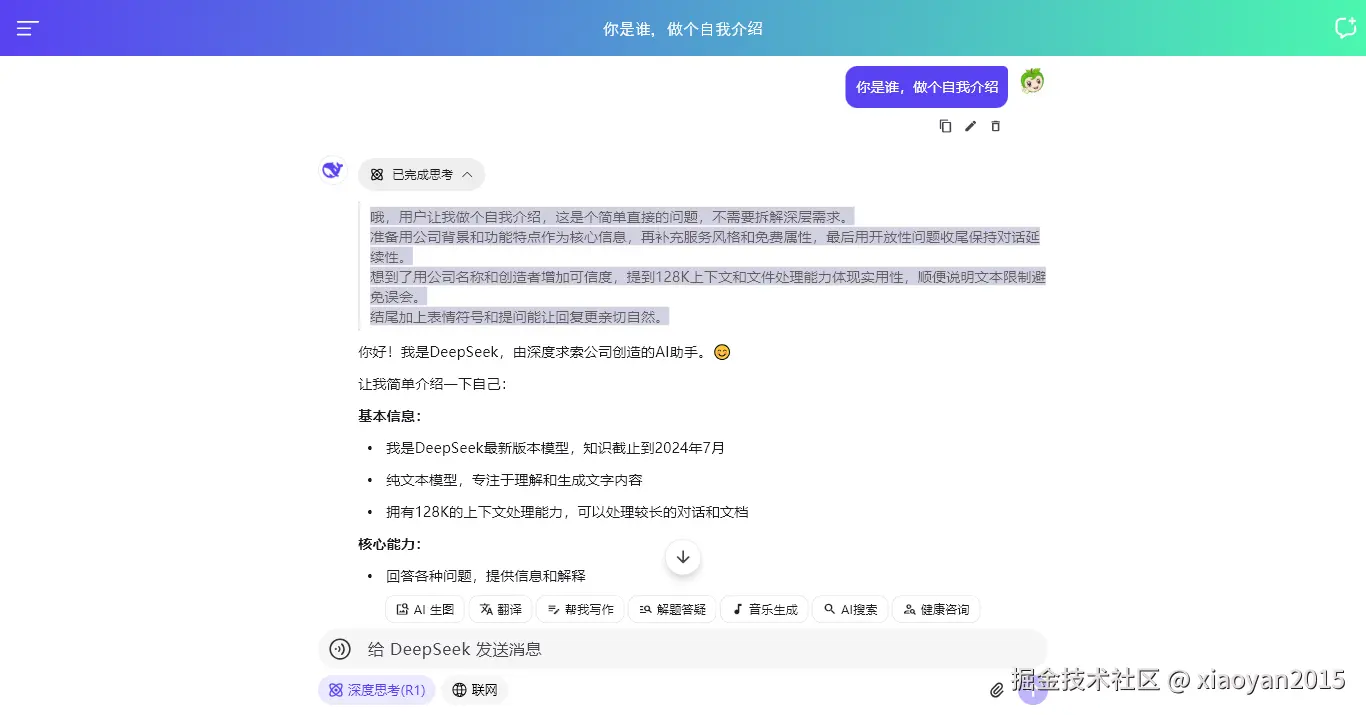1366x715 pixels.
Task: Attach a file with the paperclip icon
Action: click(996, 690)
